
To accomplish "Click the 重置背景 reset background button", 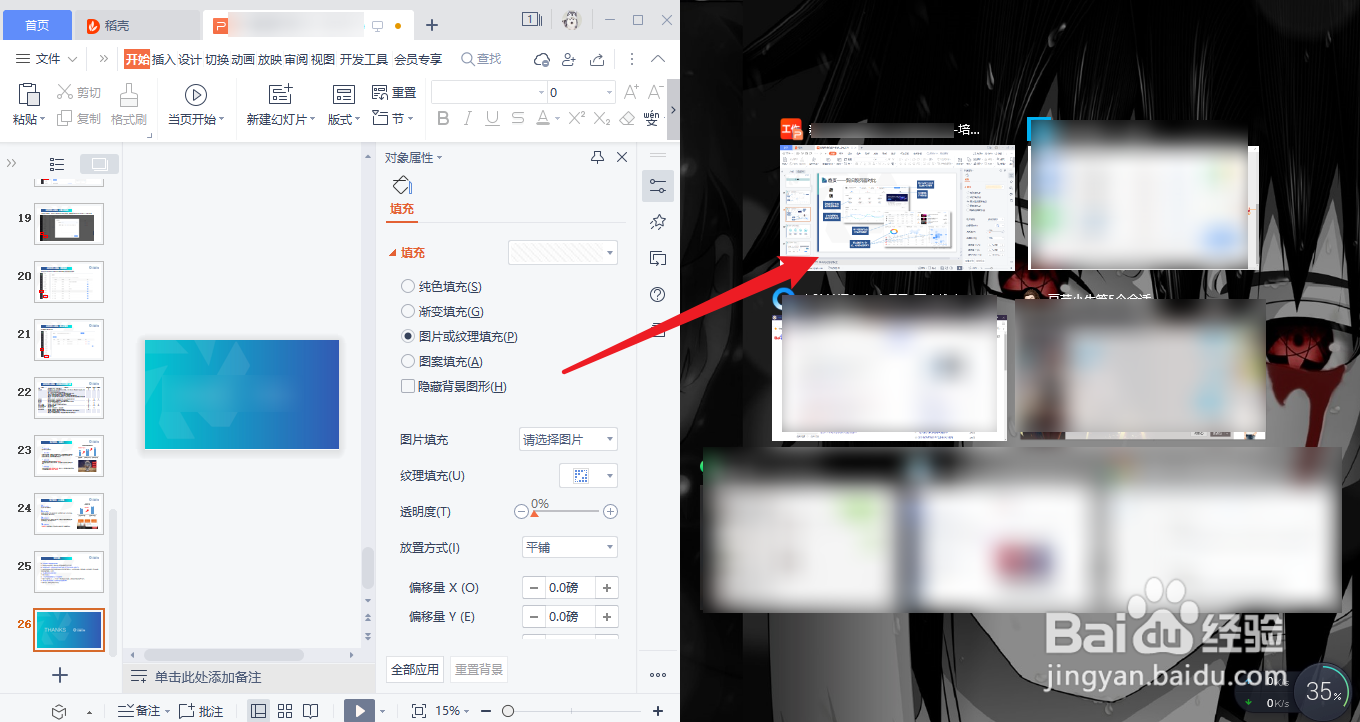I will (x=478, y=669).
